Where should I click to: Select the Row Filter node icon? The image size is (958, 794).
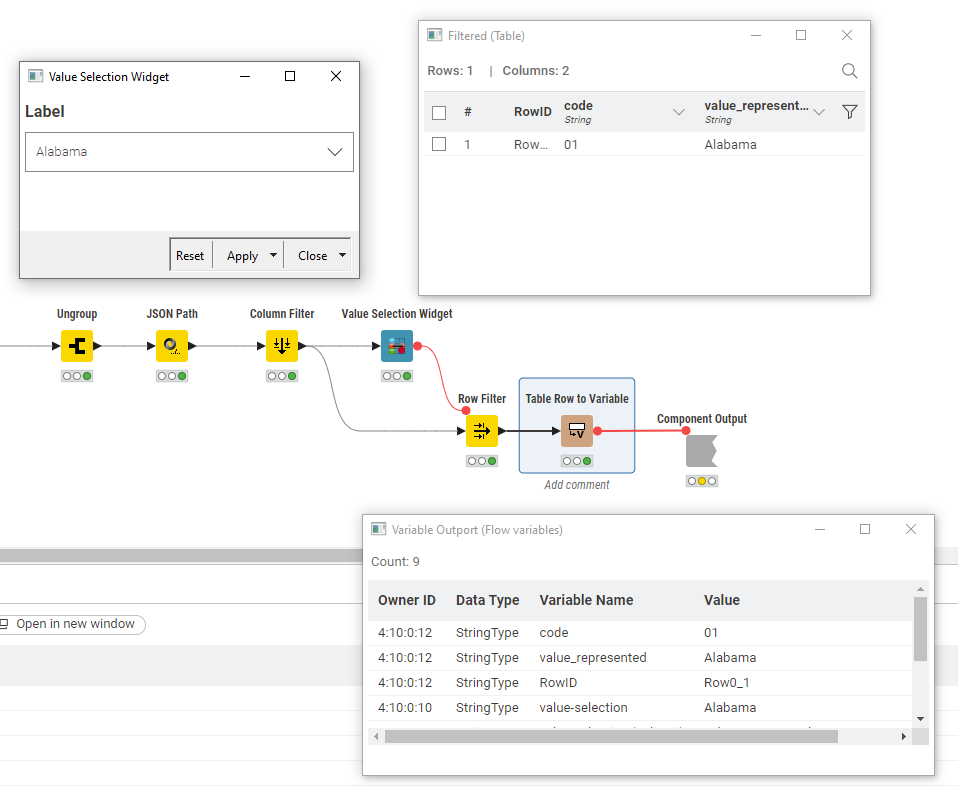(481, 430)
